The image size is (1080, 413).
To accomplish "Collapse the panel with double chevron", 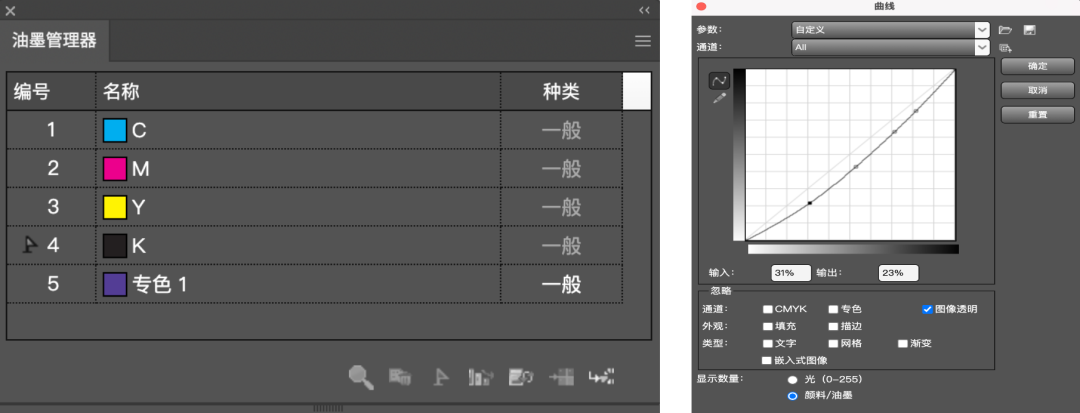I will [x=644, y=10].
